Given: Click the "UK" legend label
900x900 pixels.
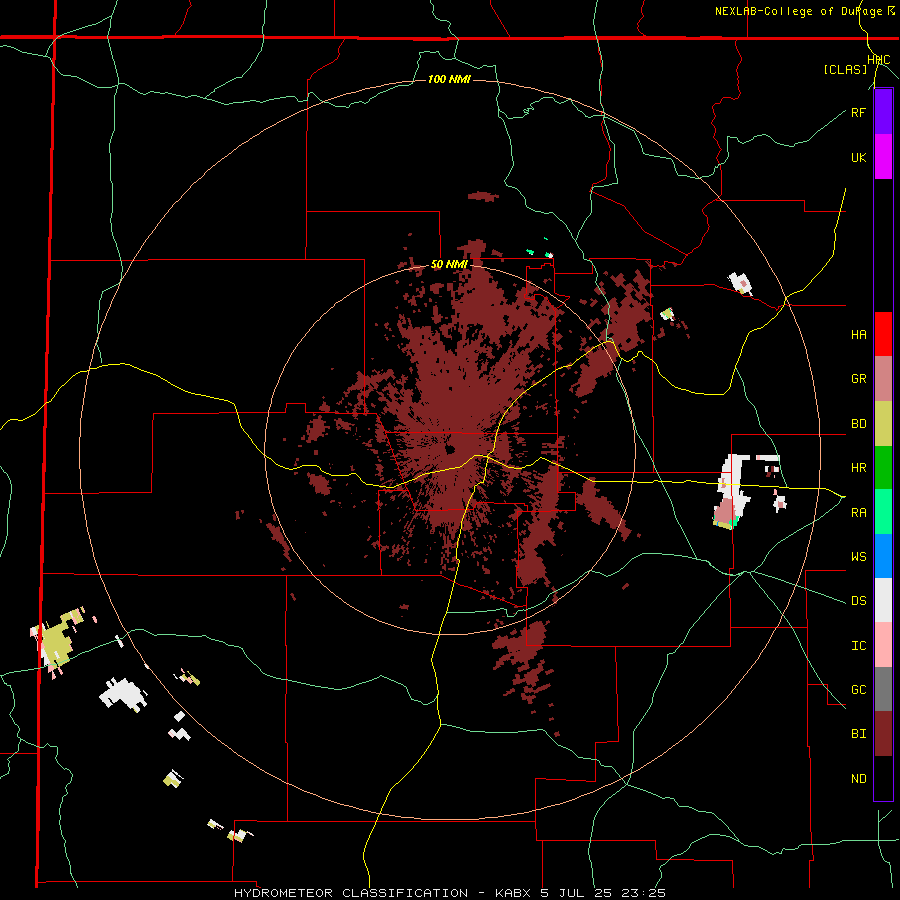Looking at the screenshot, I should [x=858, y=157].
